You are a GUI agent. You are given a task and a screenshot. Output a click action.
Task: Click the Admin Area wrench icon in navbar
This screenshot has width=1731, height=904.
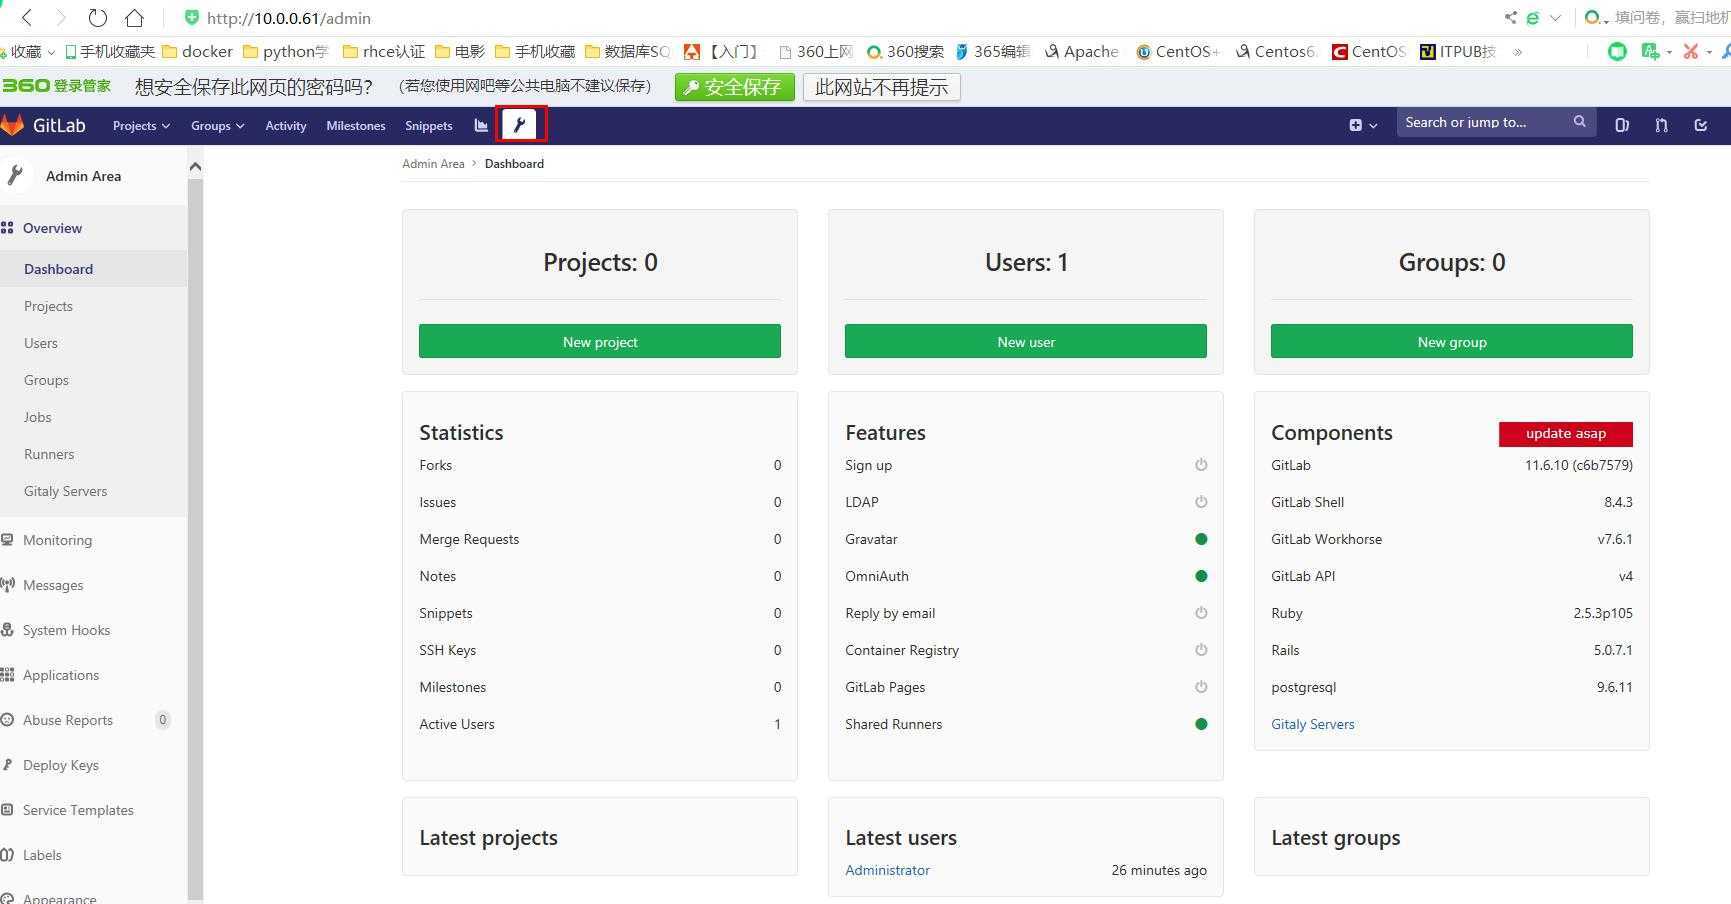(520, 125)
